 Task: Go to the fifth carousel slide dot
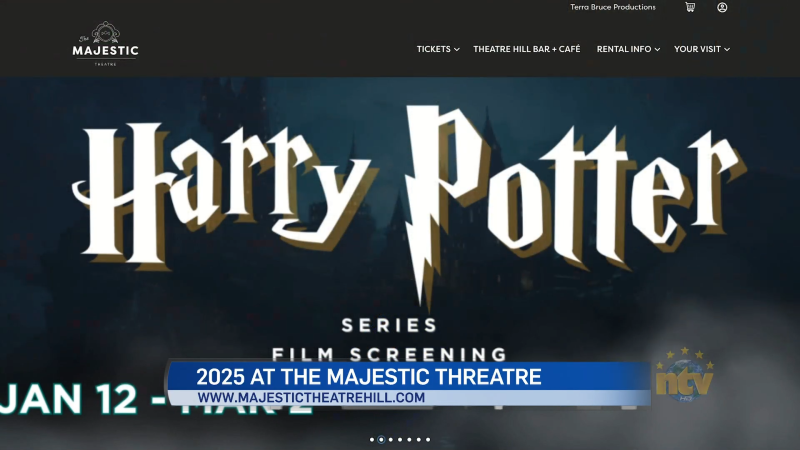point(409,439)
